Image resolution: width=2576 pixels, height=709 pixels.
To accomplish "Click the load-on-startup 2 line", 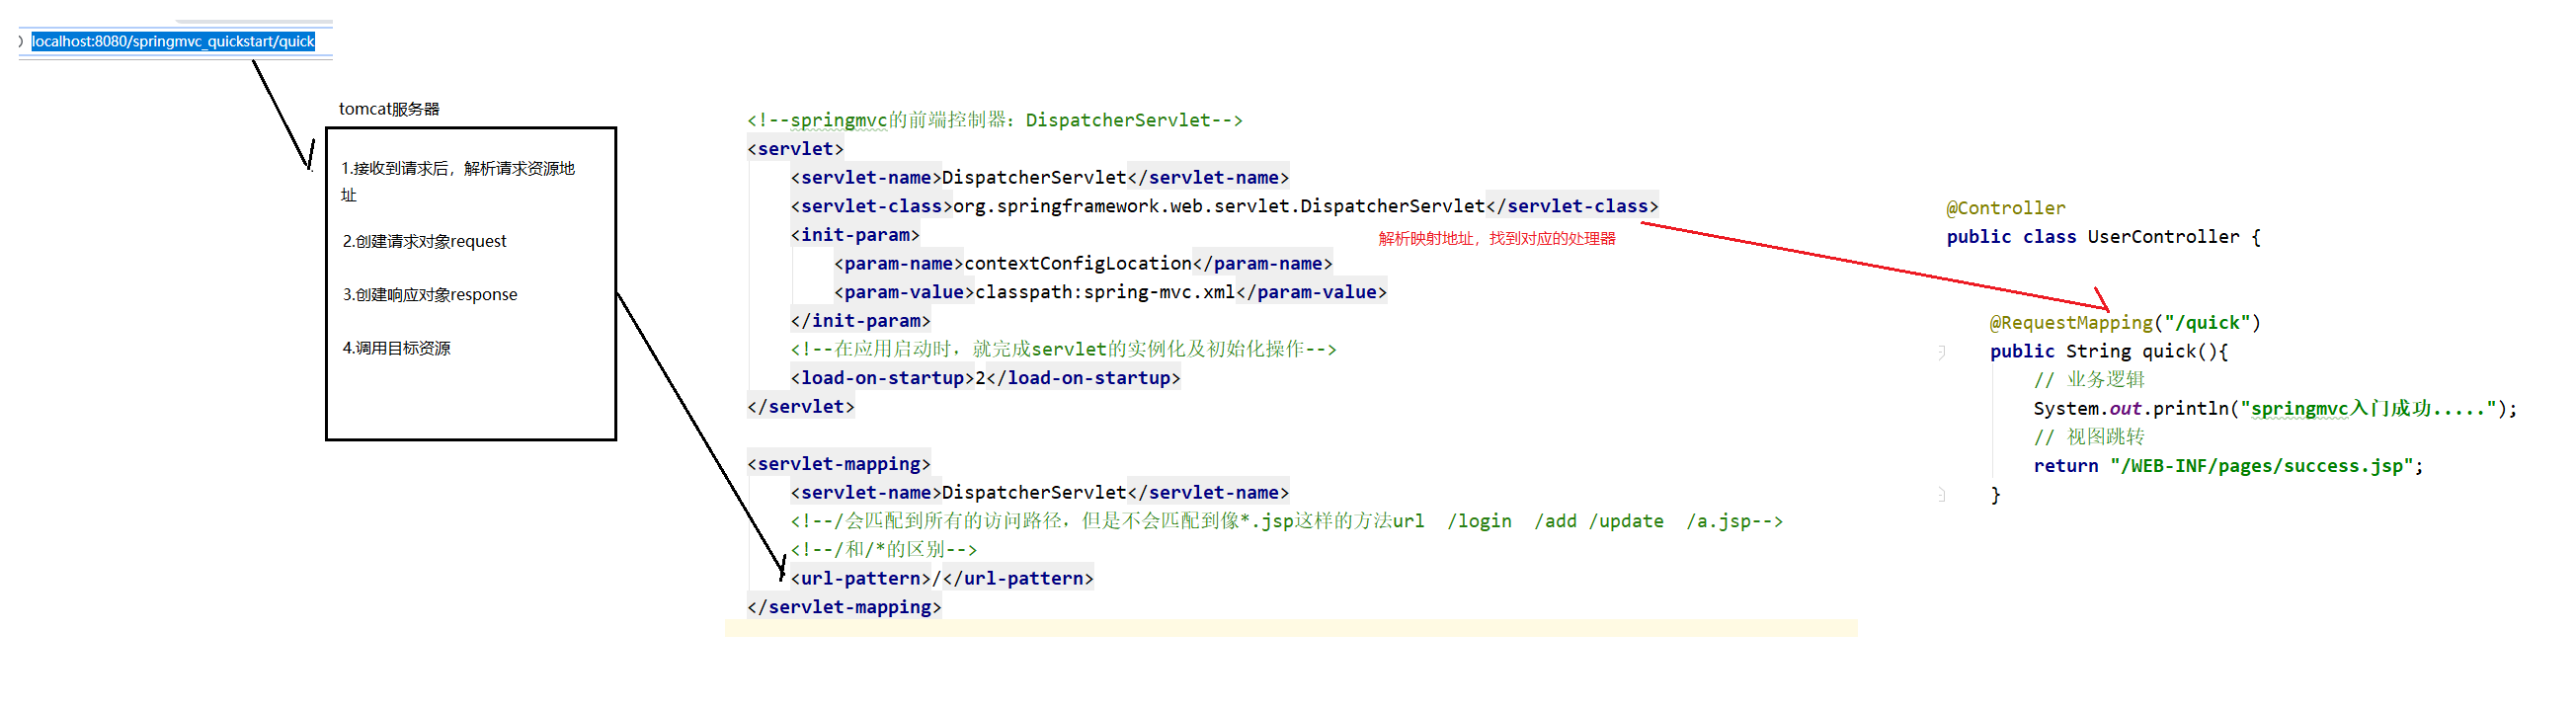I will (985, 378).
